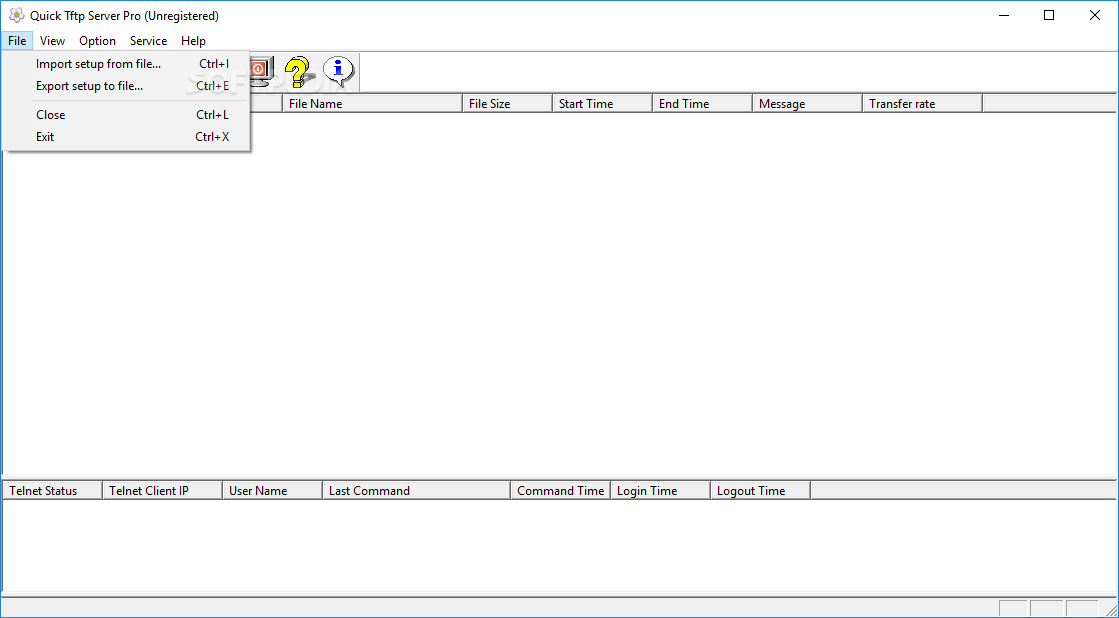Sort by File Name column header
The height and width of the screenshot is (618, 1119).
pyautogui.click(x=373, y=103)
